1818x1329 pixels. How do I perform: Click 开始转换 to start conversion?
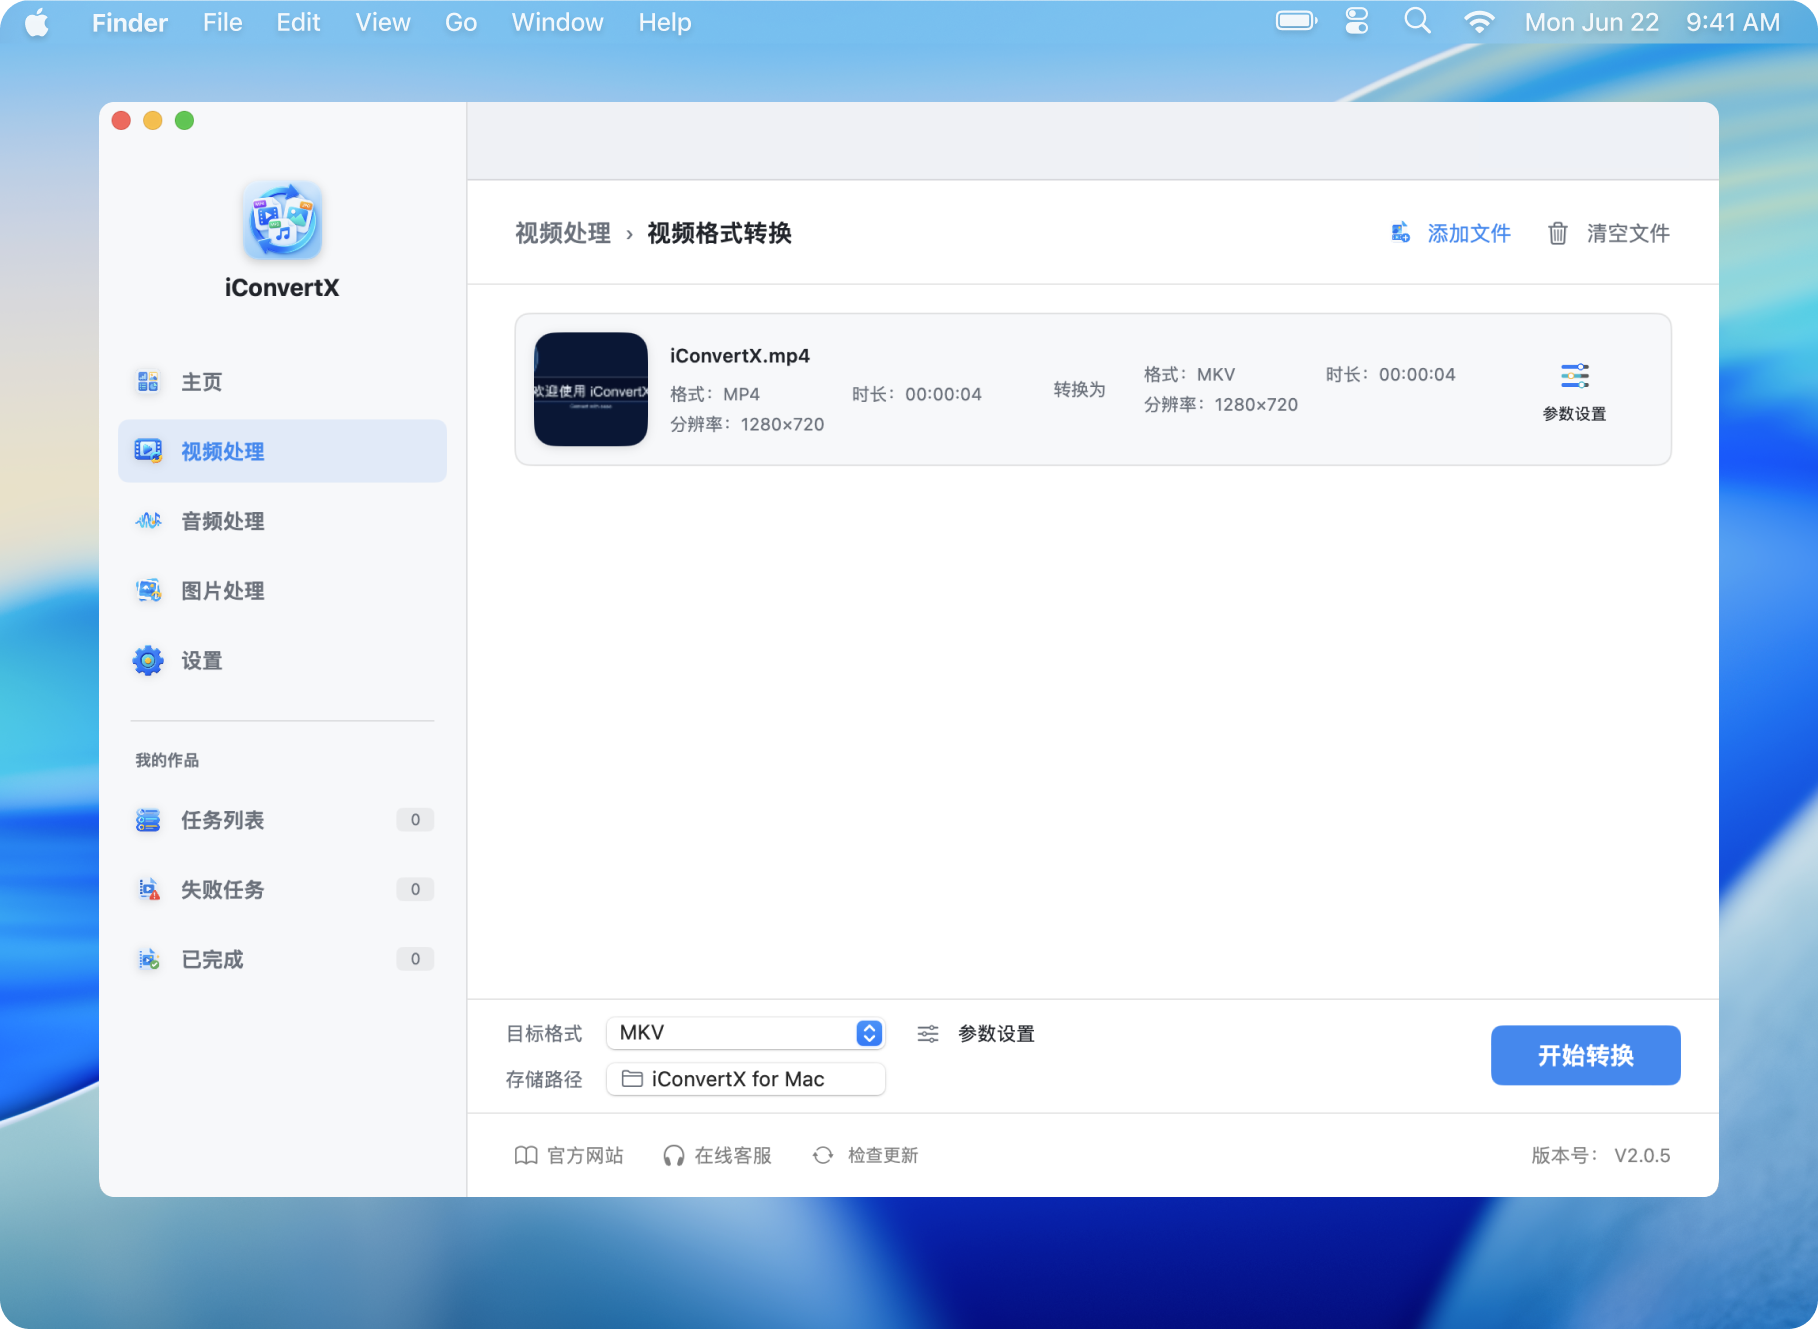click(1585, 1055)
